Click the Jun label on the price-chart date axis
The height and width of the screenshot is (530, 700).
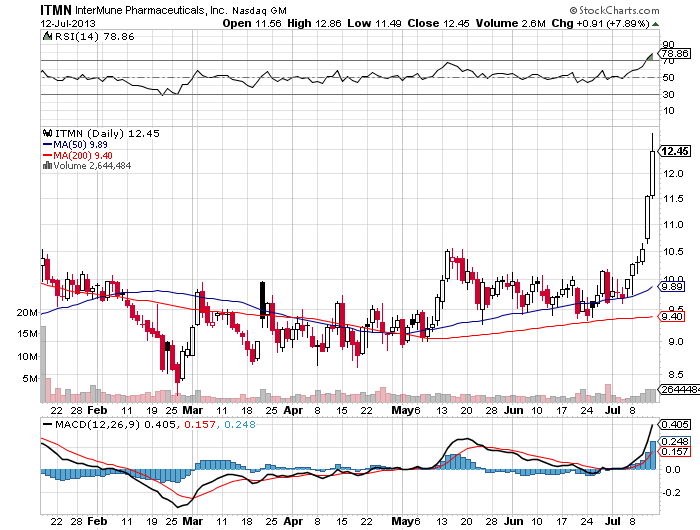tap(513, 410)
